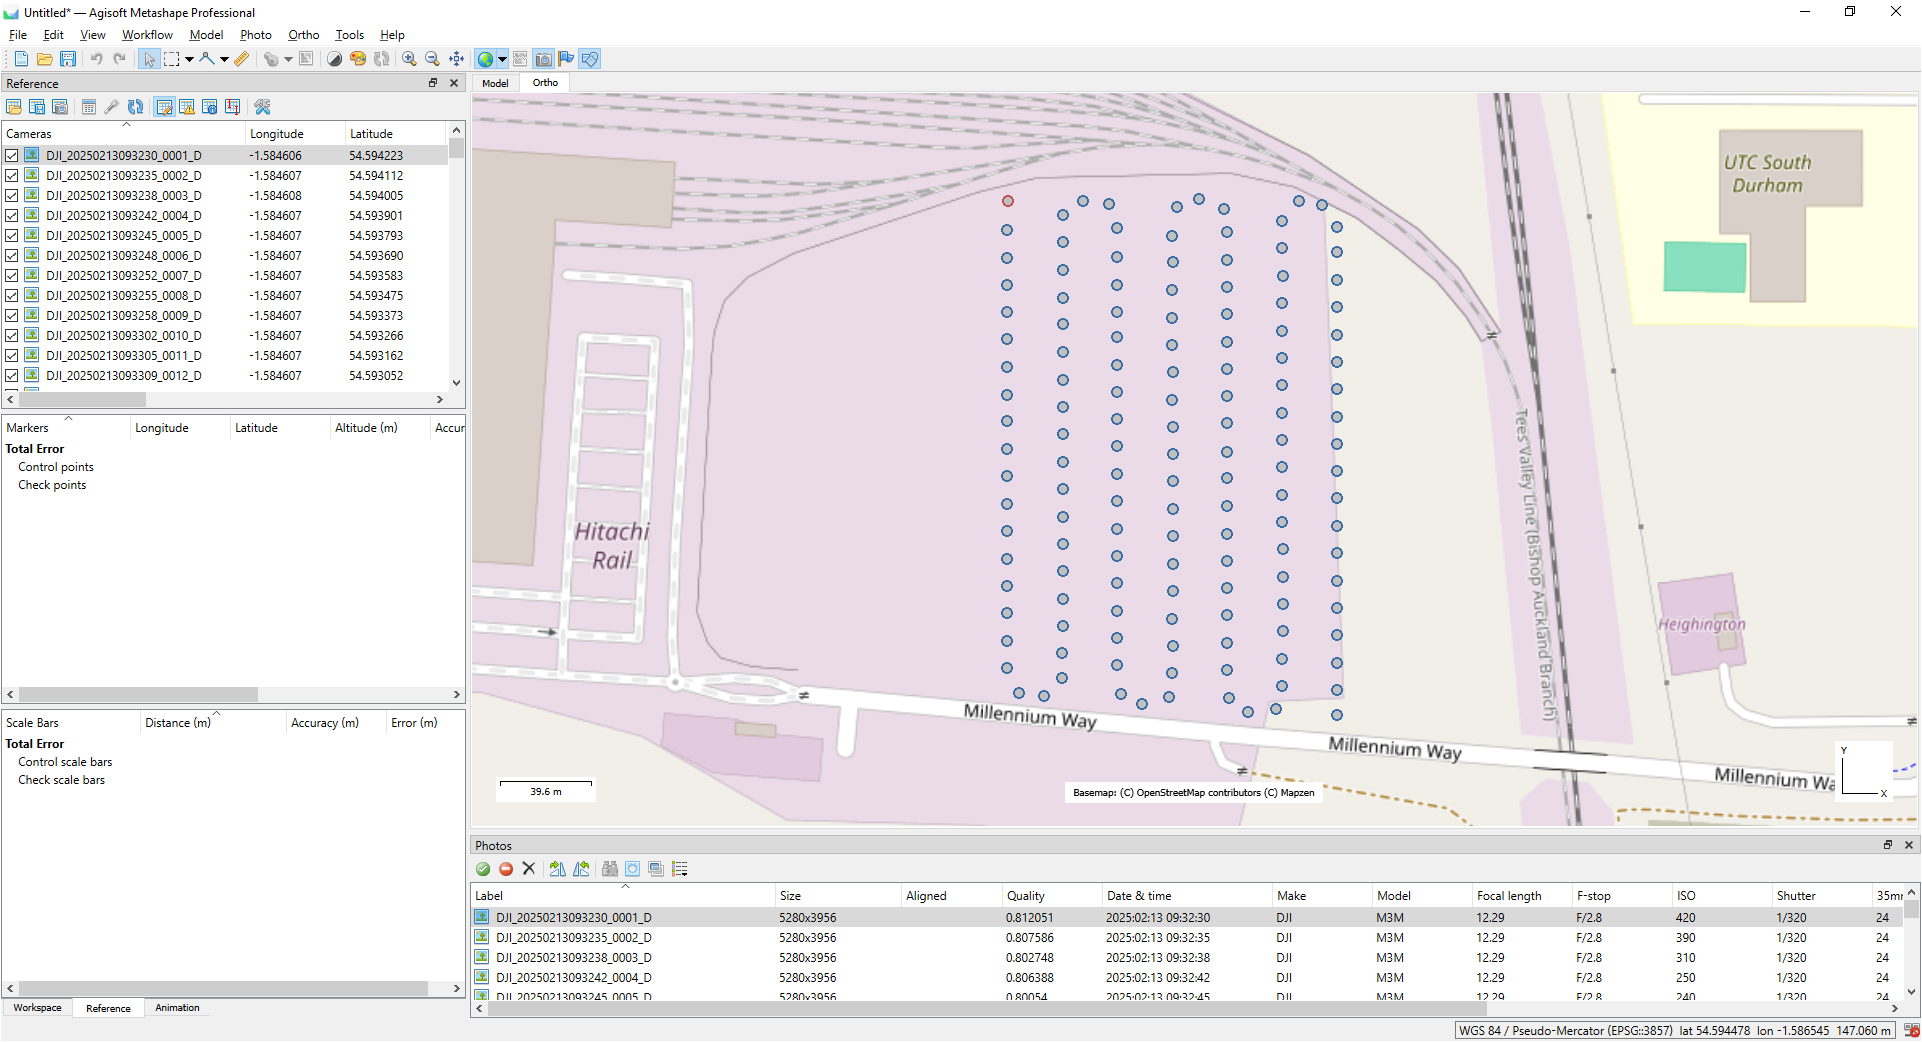Open the disabled gray tool's dropdown arrow

point(288,59)
